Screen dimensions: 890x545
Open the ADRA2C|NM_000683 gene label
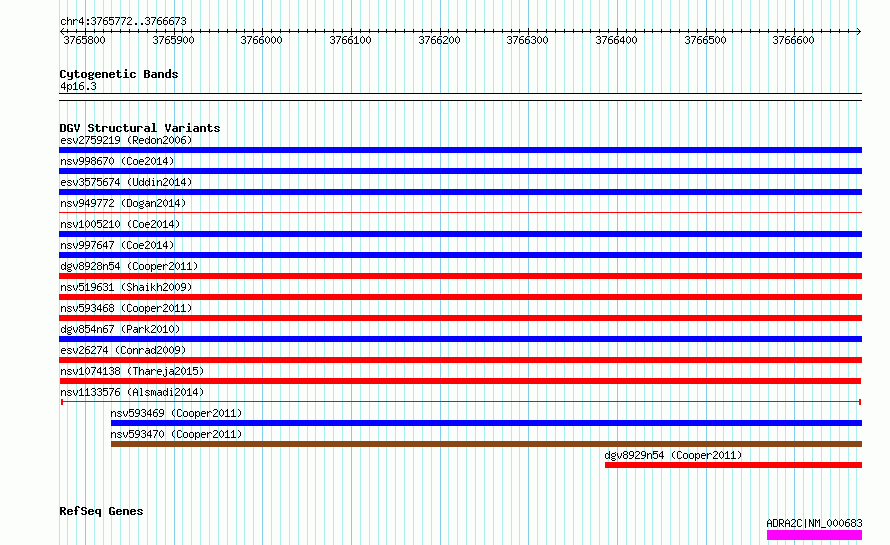pos(815,523)
